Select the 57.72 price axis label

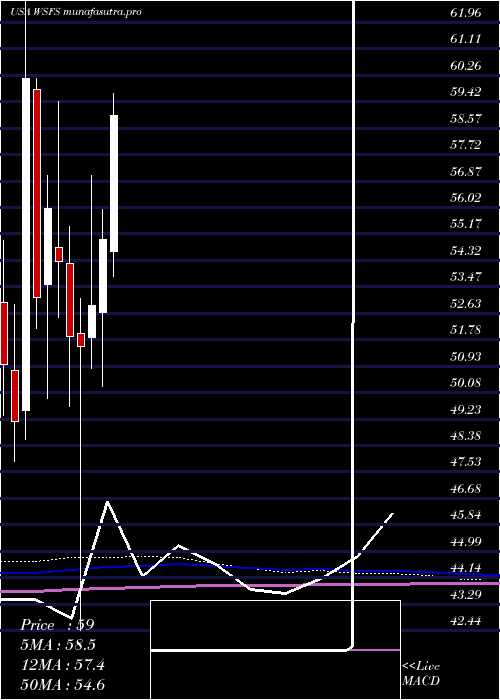click(466, 145)
